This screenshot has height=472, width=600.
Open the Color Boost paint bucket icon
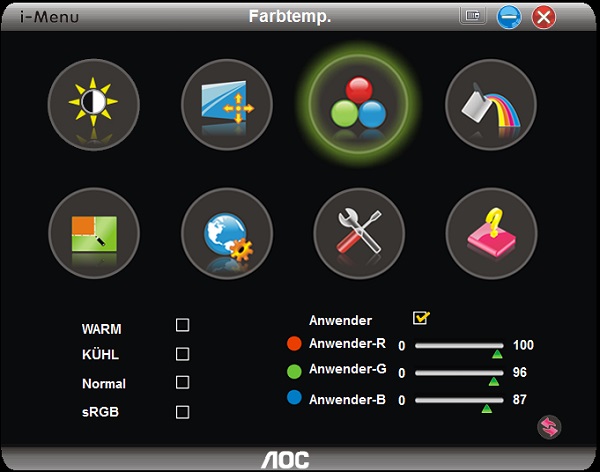[x=491, y=105]
